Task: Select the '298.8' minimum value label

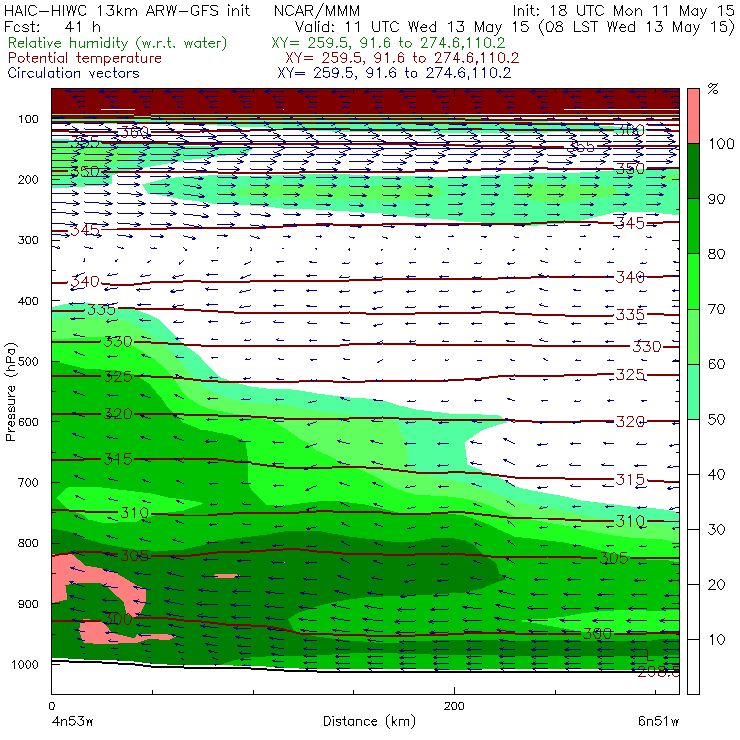Action: tap(658, 671)
